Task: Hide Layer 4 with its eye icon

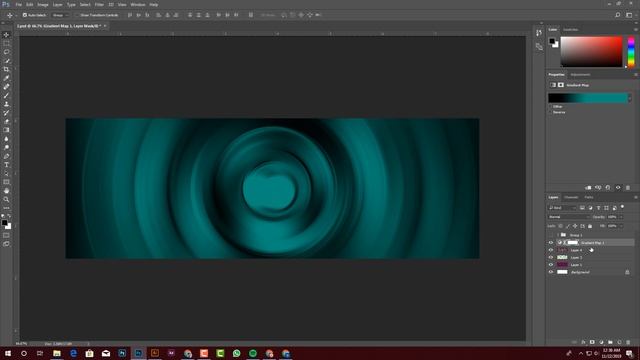Action: [x=551, y=250]
